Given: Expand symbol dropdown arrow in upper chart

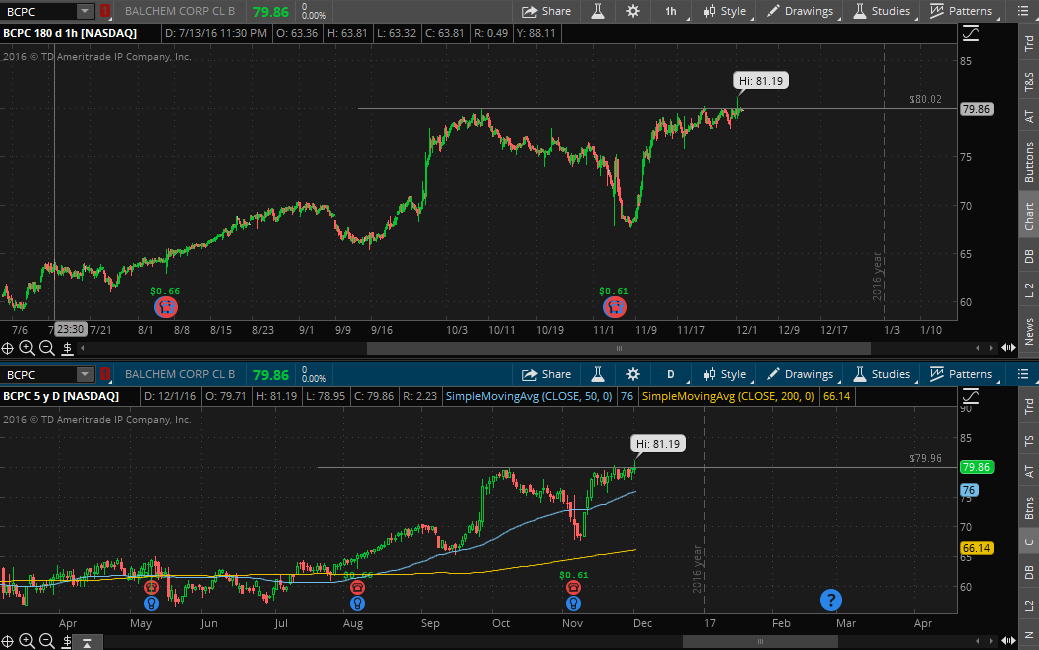Looking at the screenshot, I should click(85, 11).
